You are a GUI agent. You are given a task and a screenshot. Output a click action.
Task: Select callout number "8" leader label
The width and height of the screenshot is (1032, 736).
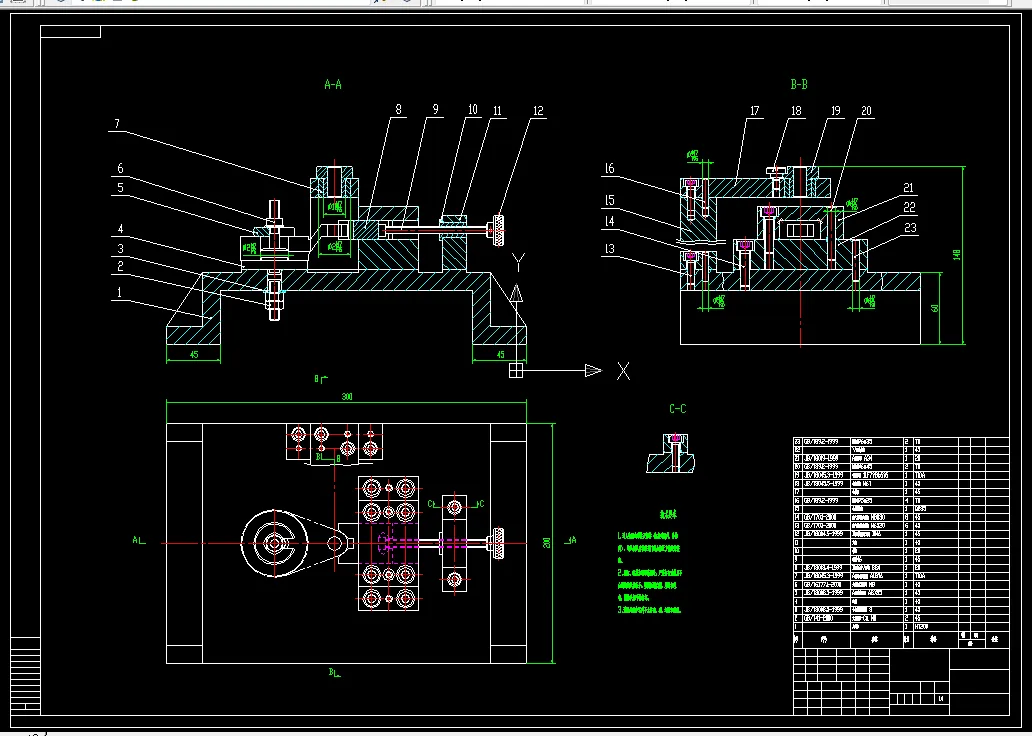click(x=398, y=109)
